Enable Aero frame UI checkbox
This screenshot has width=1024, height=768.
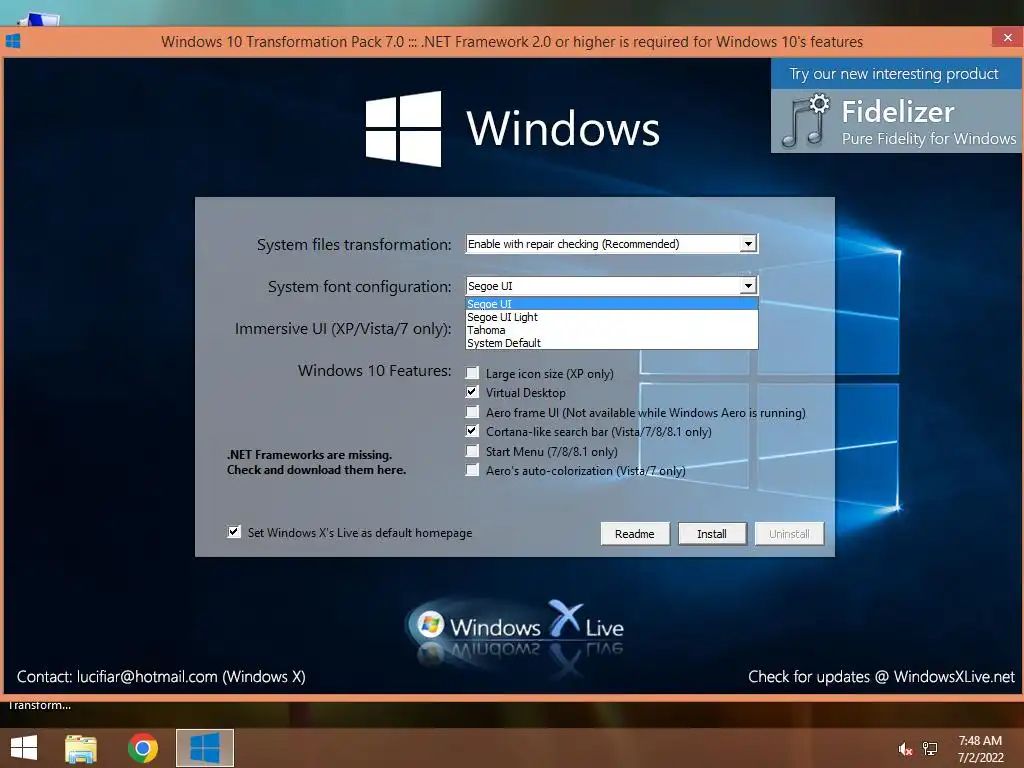pos(472,411)
